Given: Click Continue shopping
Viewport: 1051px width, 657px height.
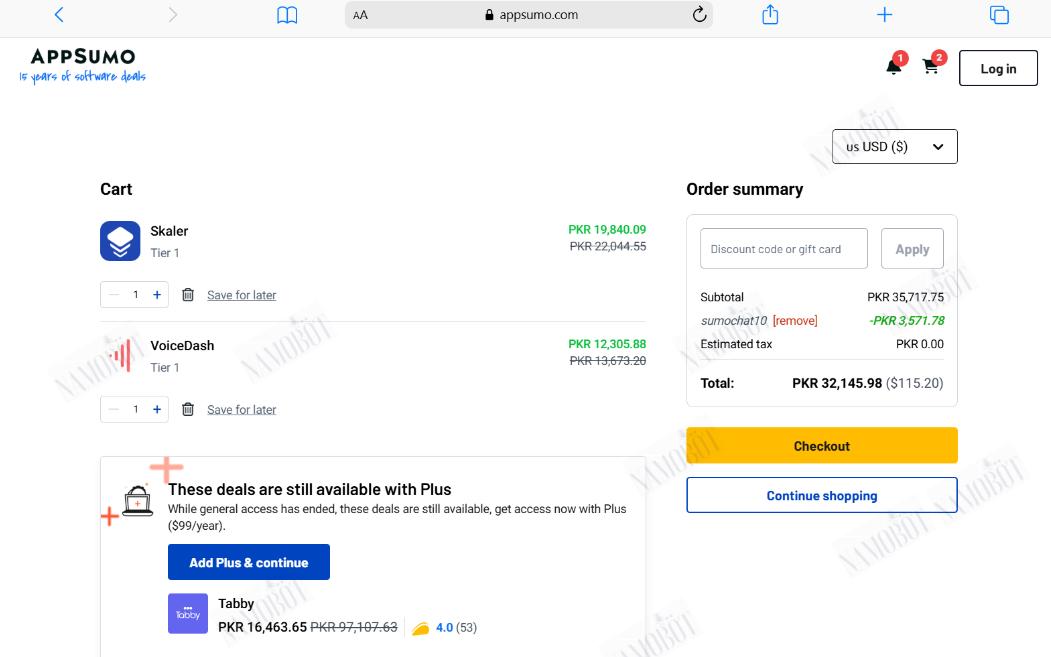Looking at the screenshot, I should tap(822, 495).
